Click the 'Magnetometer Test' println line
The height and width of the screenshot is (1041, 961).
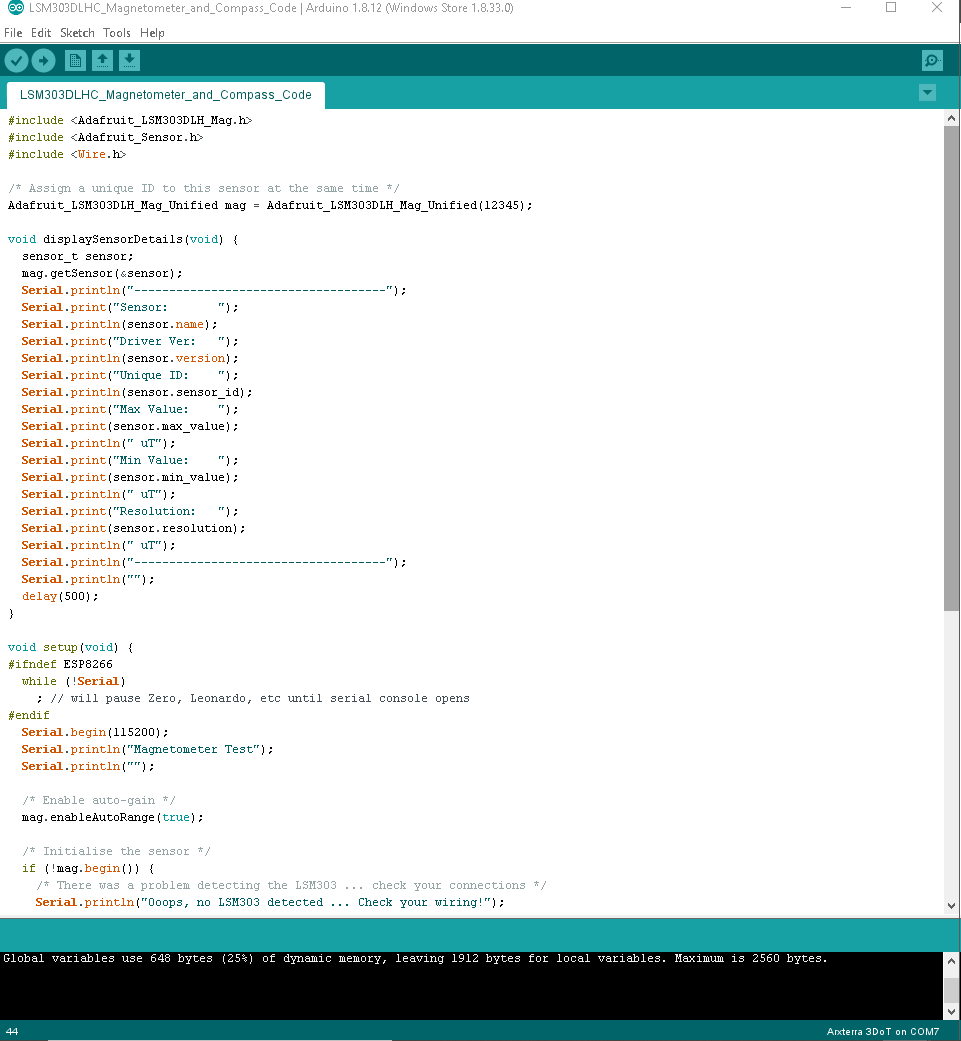click(147, 749)
